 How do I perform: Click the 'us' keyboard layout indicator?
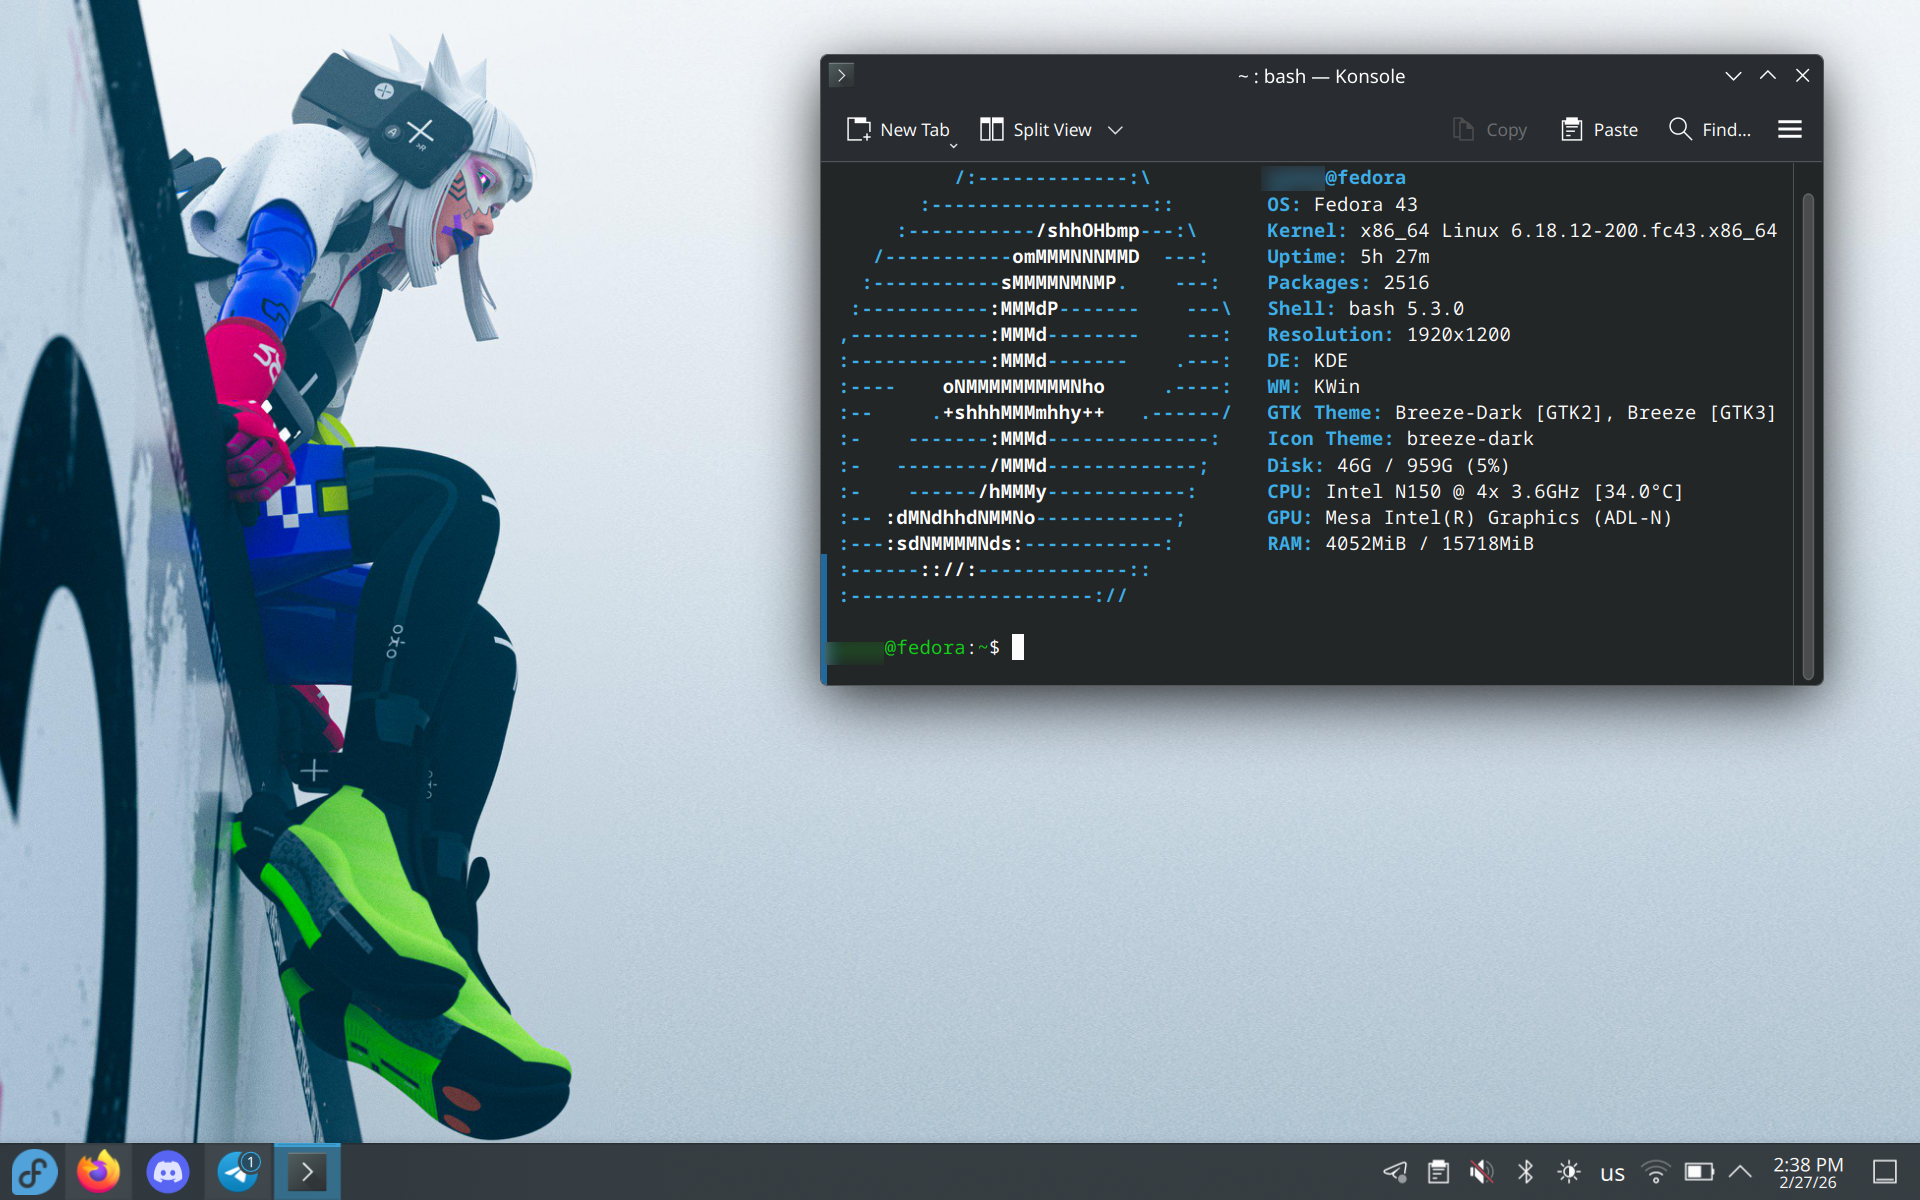click(x=1612, y=1173)
